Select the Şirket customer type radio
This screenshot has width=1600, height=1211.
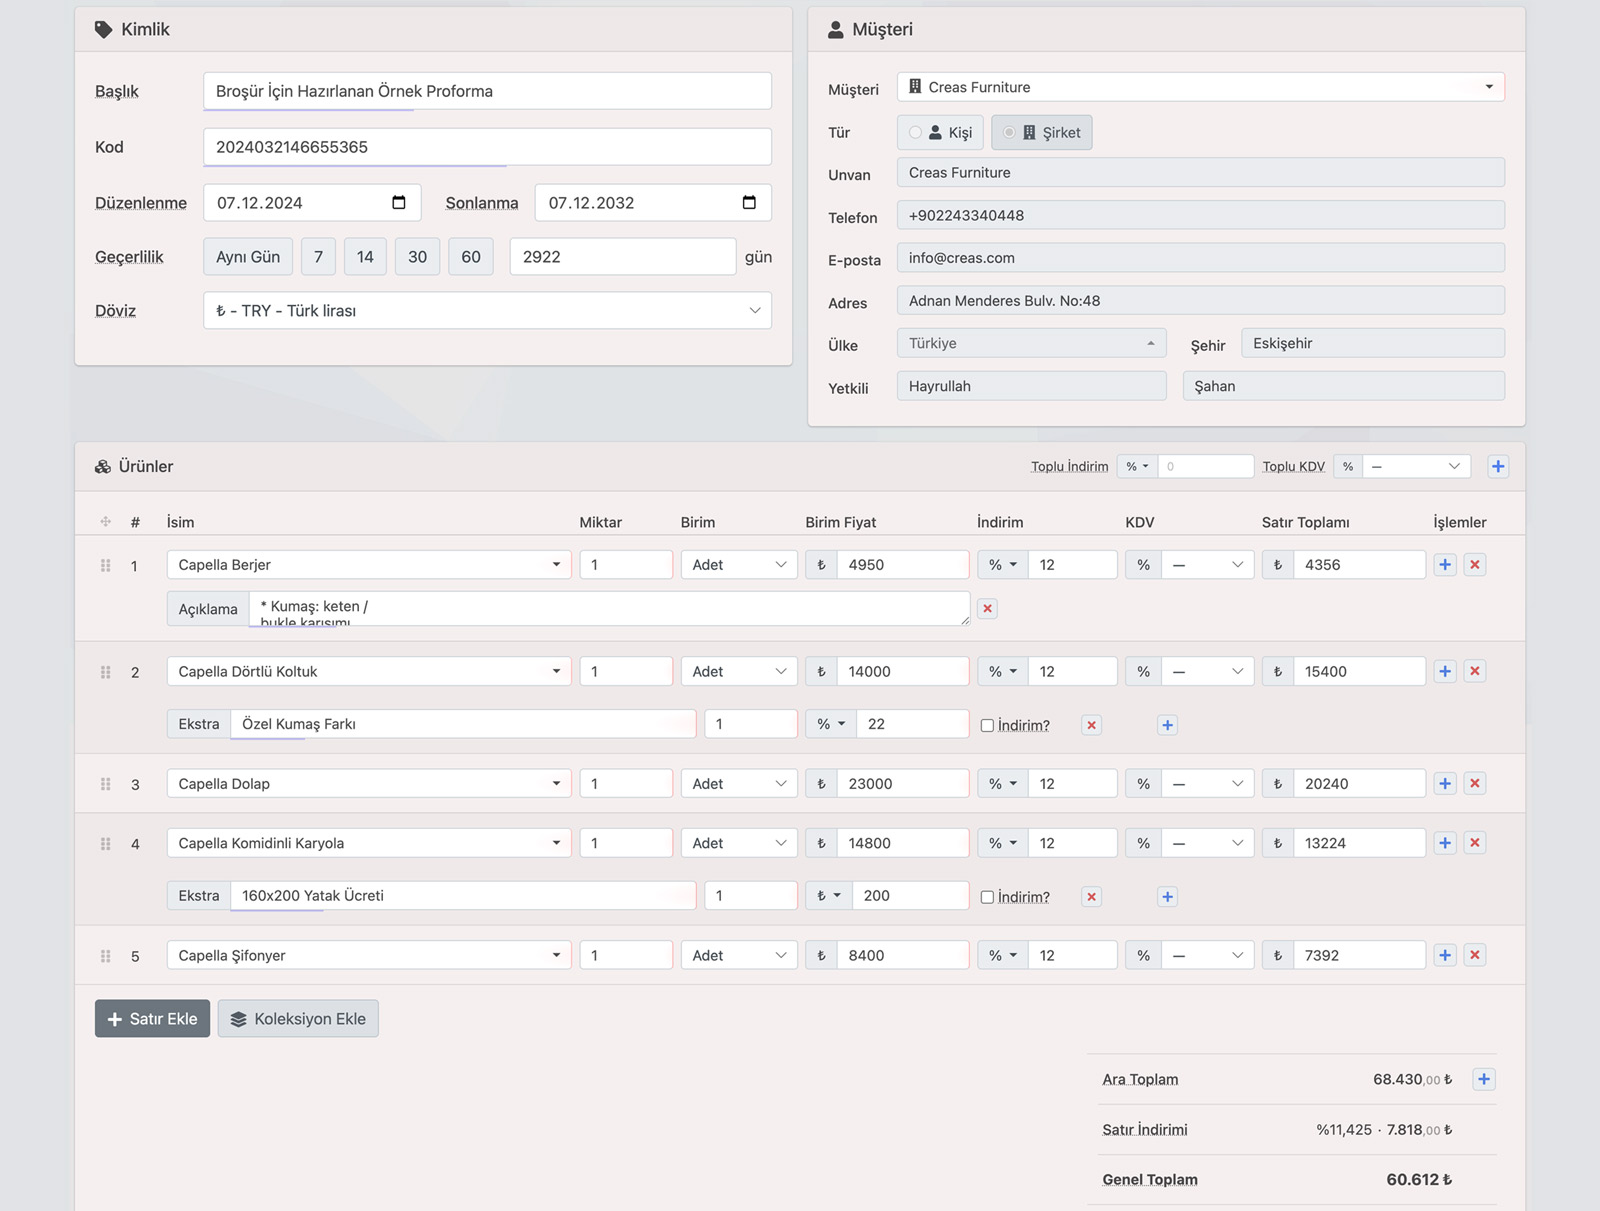click(1009, 133)
